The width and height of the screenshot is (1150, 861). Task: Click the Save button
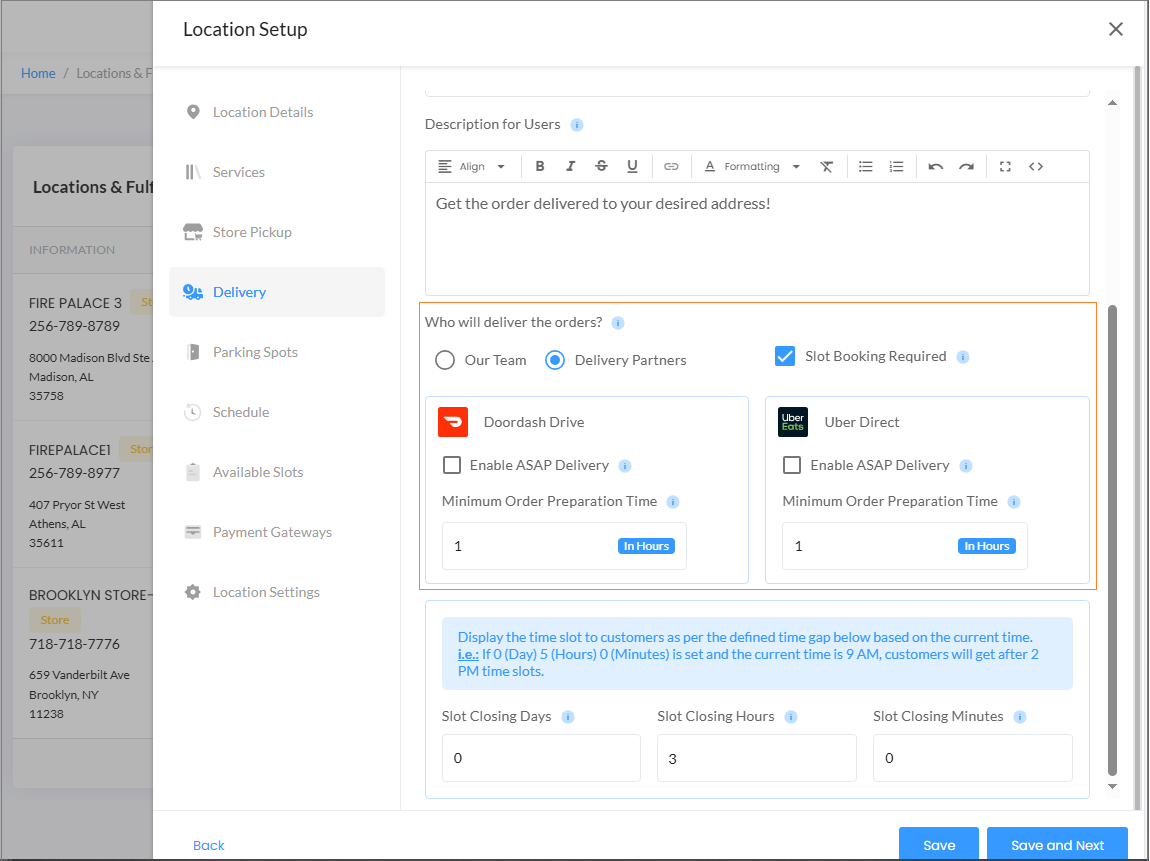939,845
